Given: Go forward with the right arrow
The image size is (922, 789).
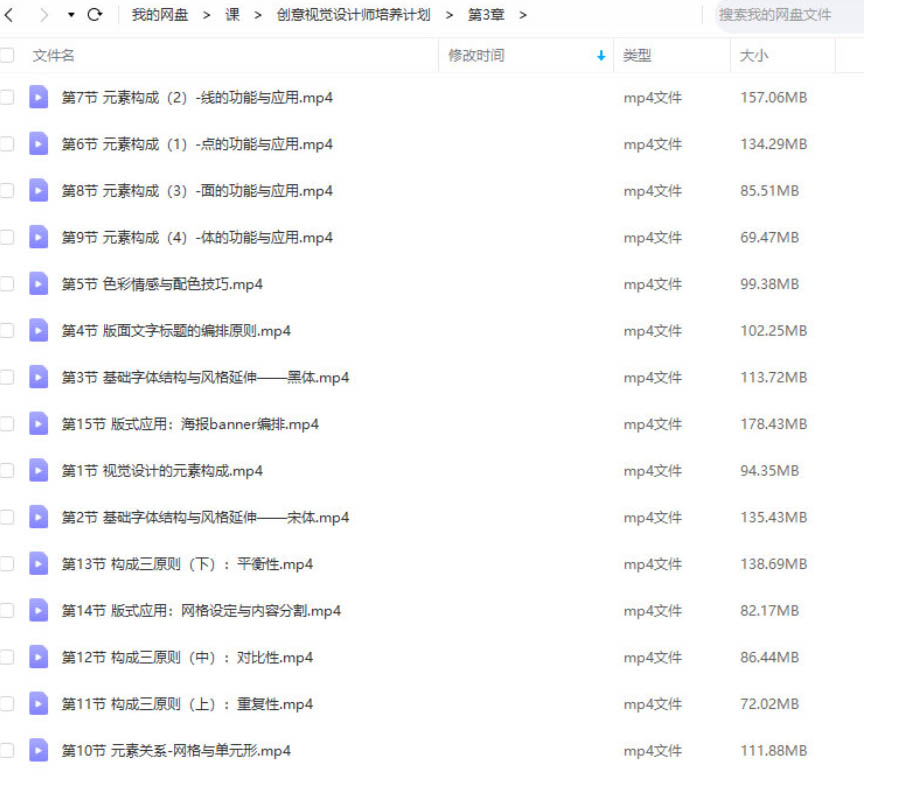Looking at the screenshot, I should click(44, 15).
